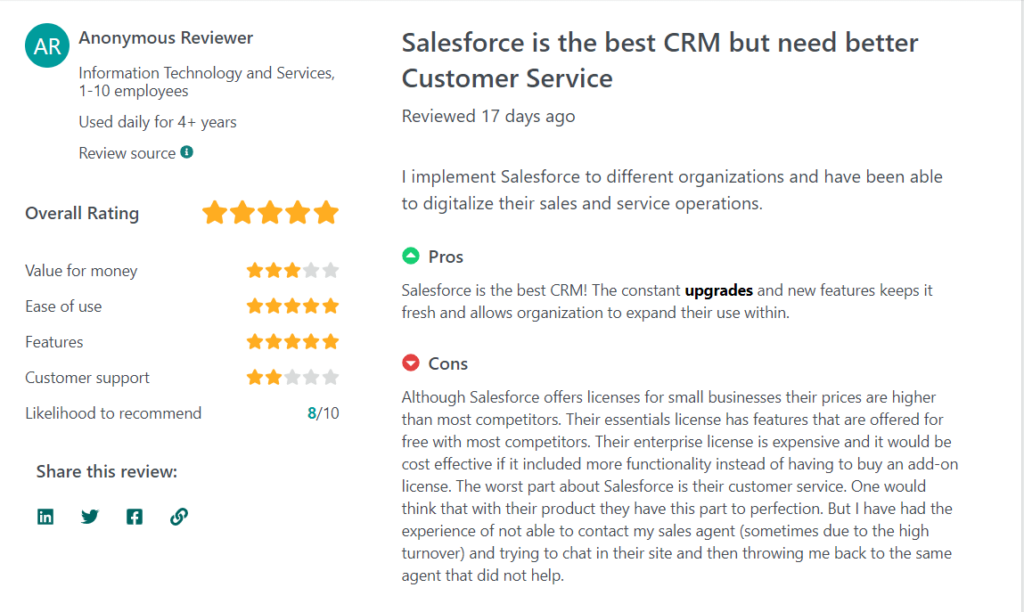The width and height of the screenshot is (1024, 612).
Task: Click the red Cons arrow icon
Action: 411,362
